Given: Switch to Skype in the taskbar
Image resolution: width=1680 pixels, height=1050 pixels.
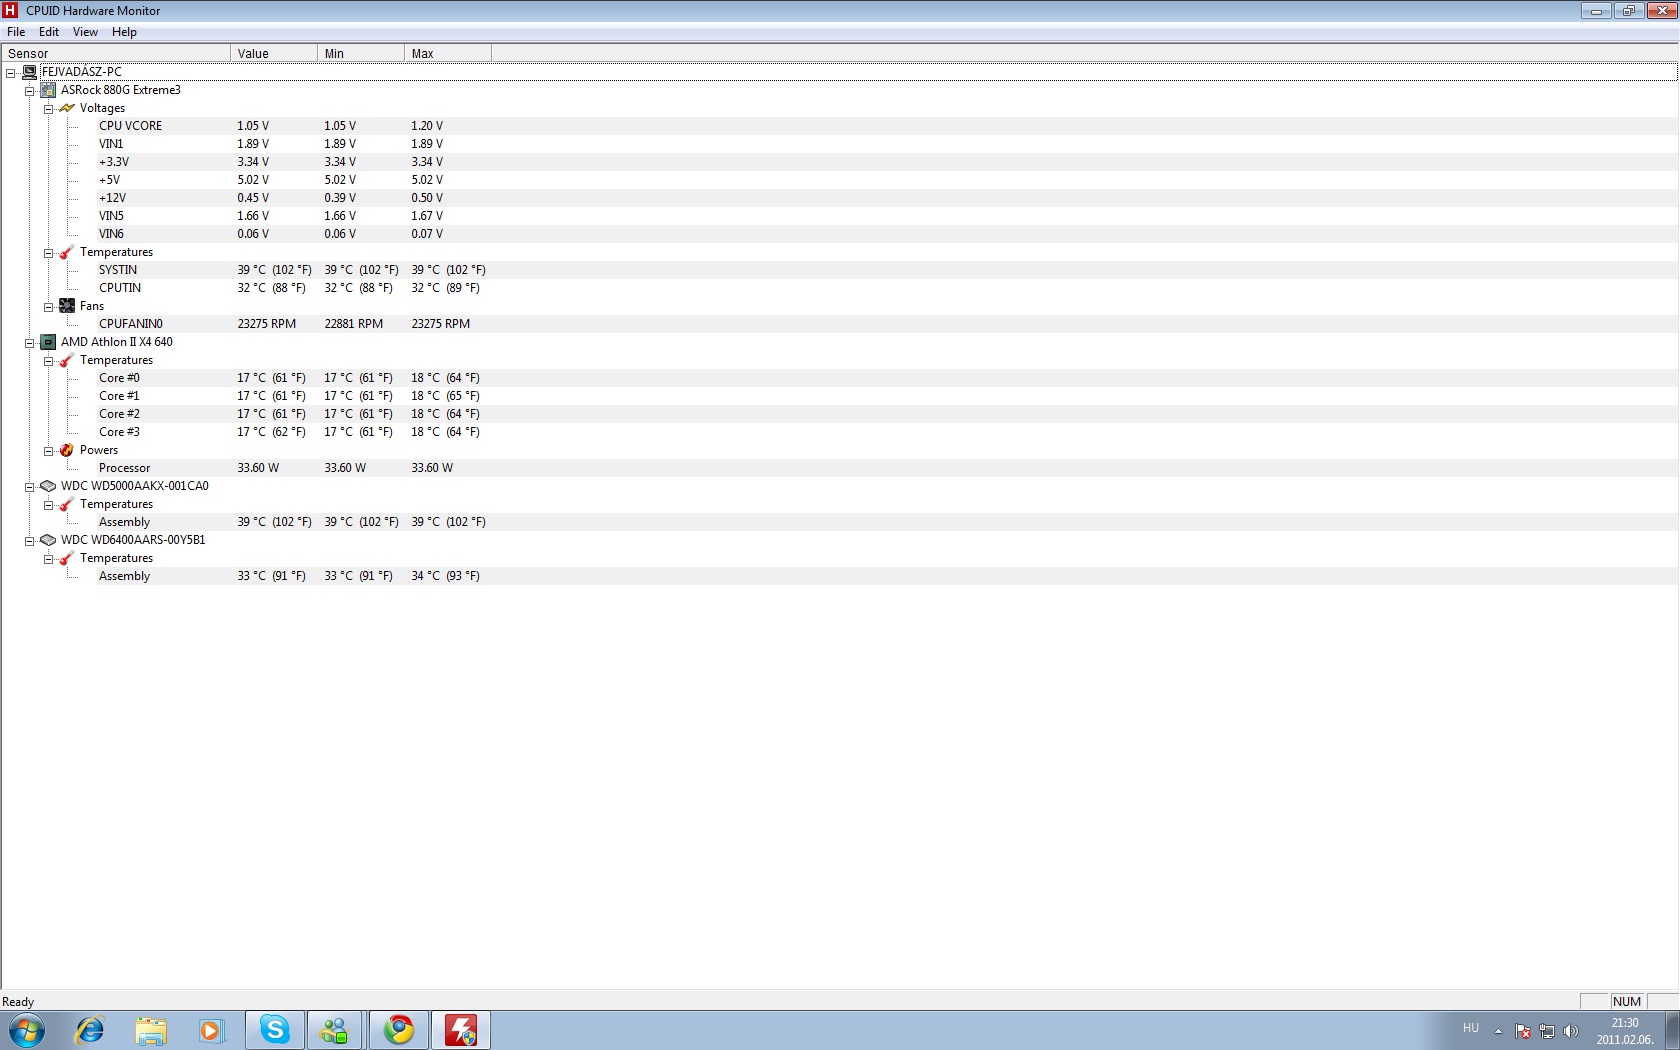Looking at the screenshot, I should point(275,1030).
